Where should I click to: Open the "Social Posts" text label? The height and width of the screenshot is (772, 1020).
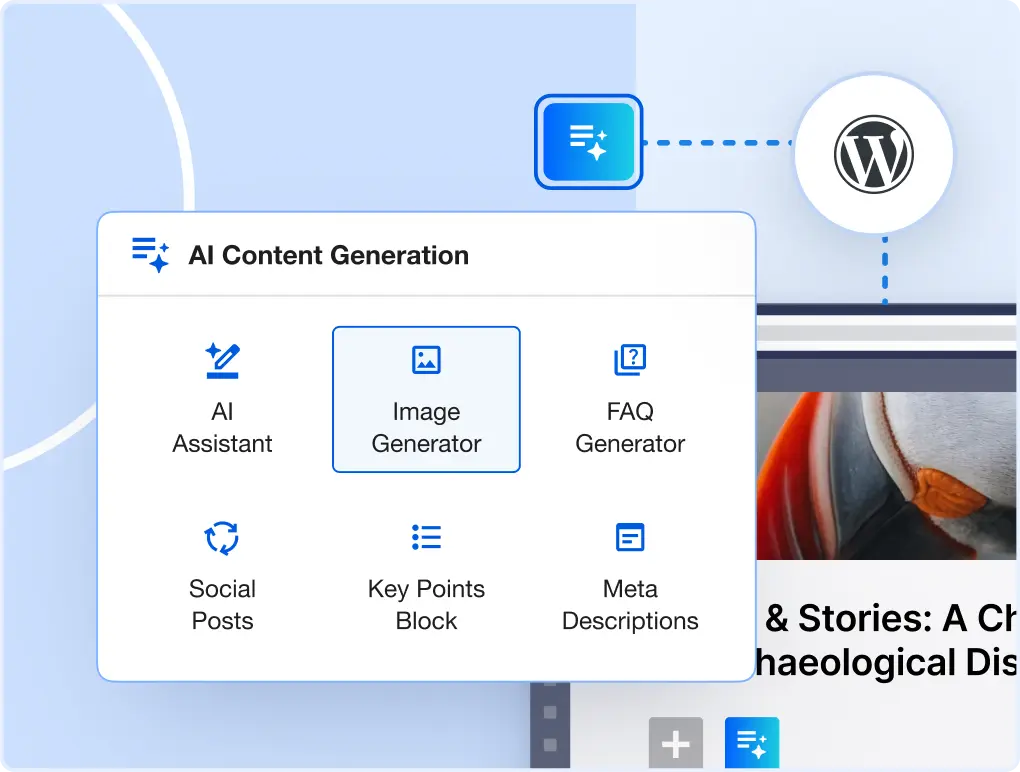(x=222, y=605)
